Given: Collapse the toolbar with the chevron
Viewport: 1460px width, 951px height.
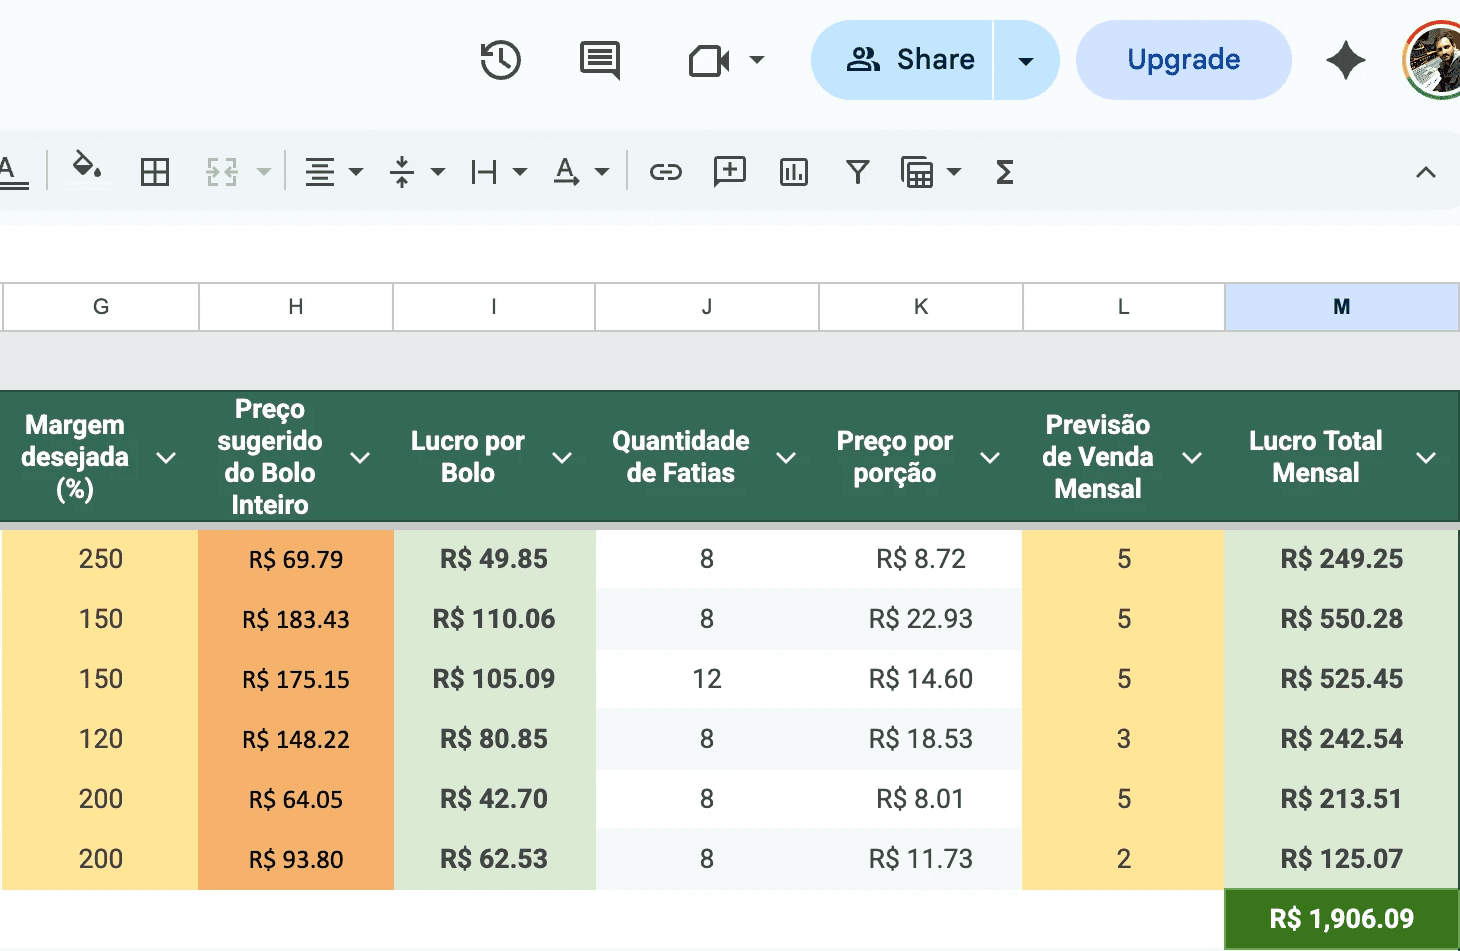Looking at the screenshot, I should pyautogui.click(x=1425, y=172).
